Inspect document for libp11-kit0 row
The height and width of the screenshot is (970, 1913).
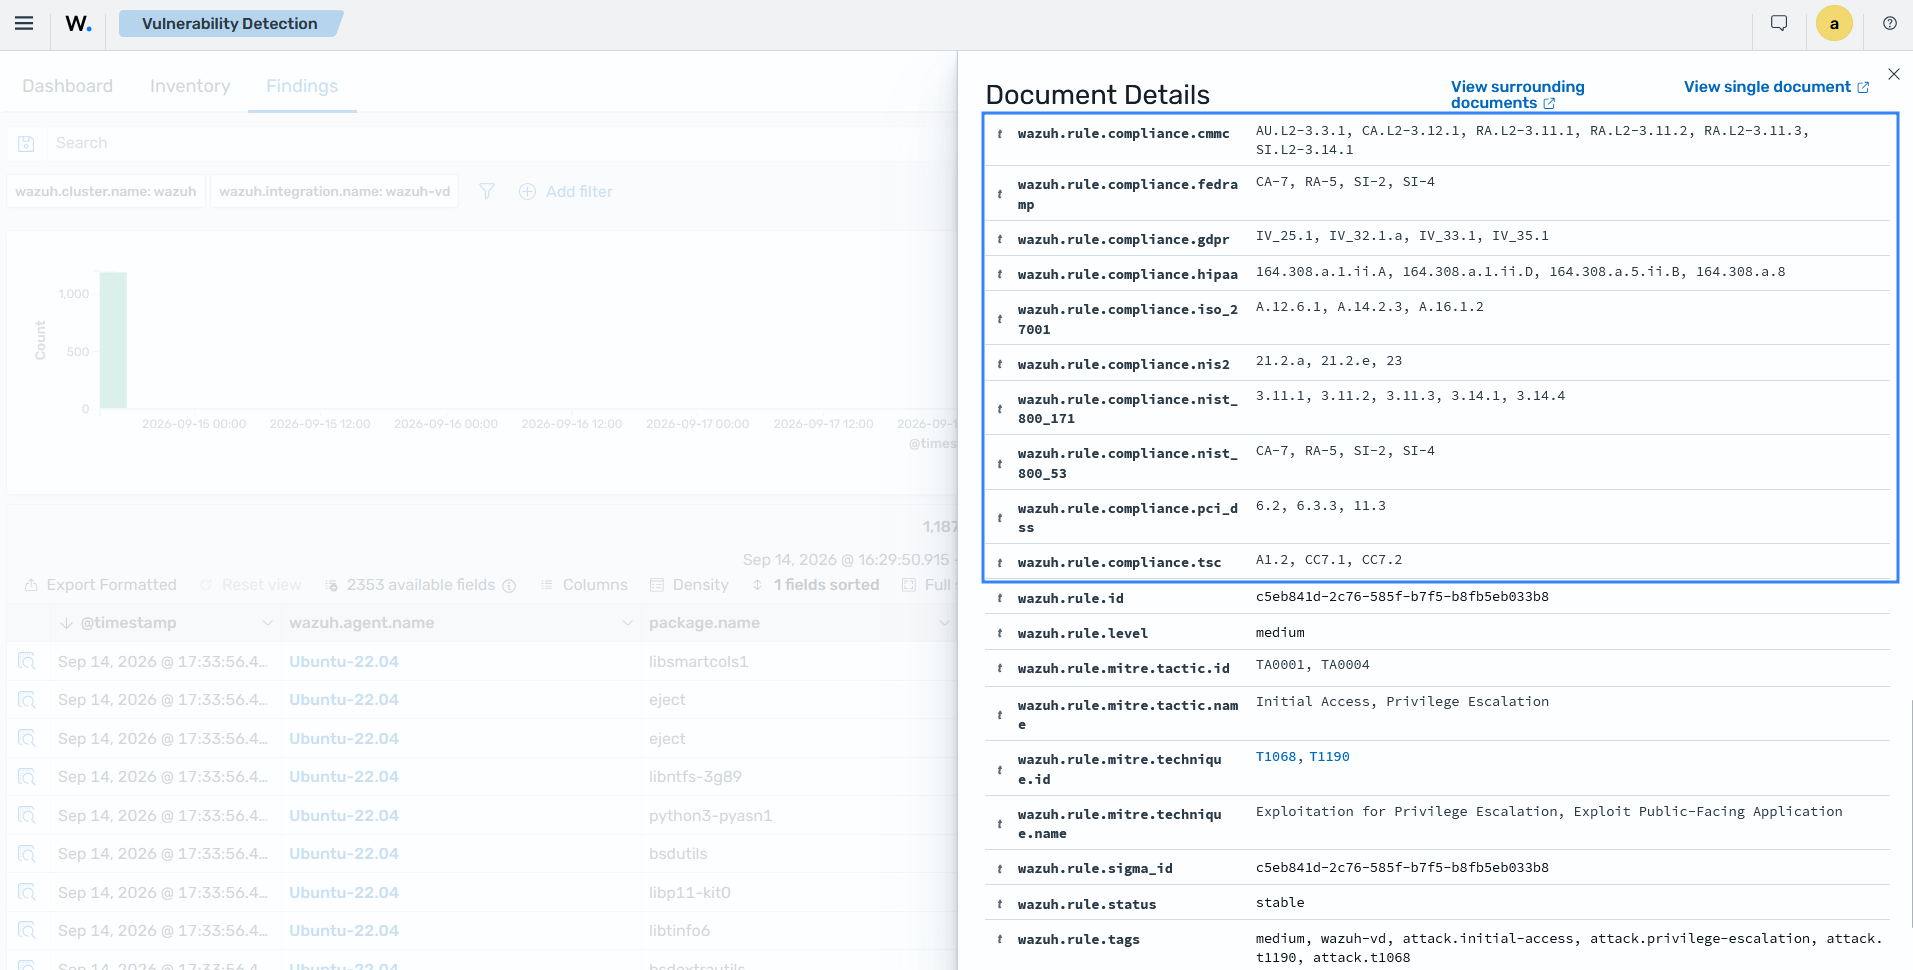(x=27, y=893)
